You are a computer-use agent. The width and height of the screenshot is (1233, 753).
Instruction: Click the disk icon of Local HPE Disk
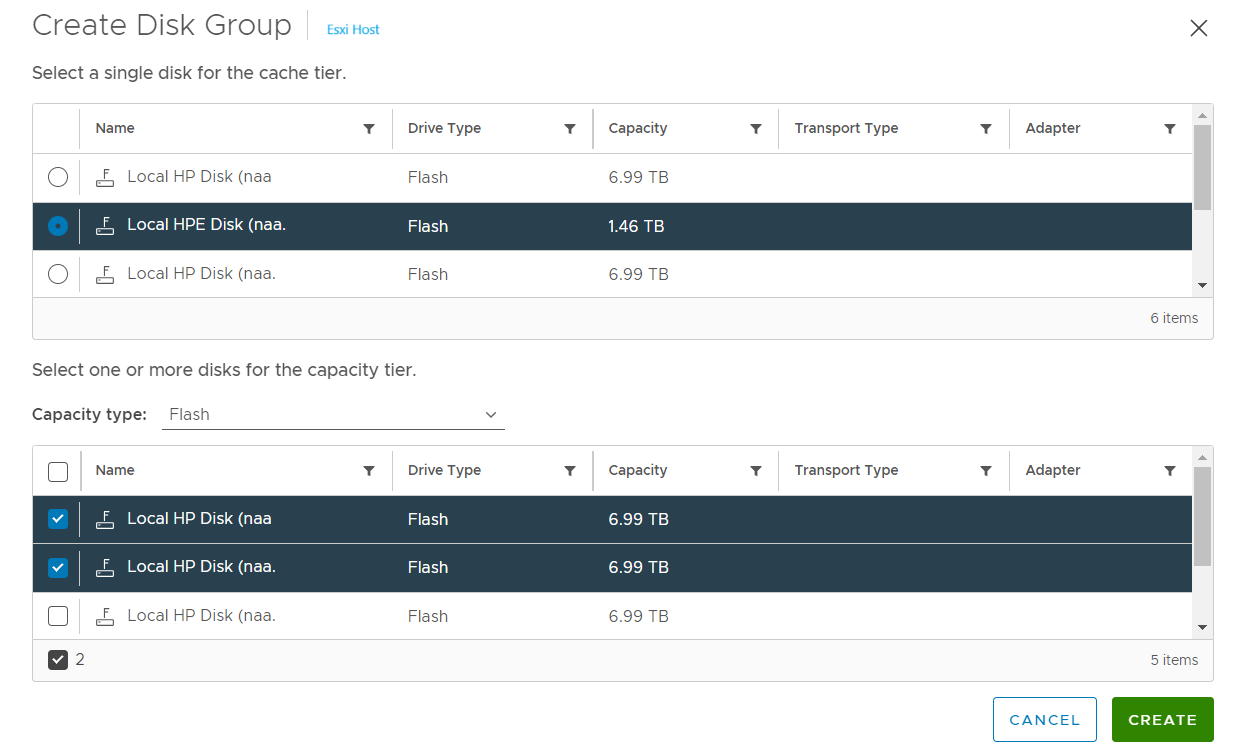point(105,226)
